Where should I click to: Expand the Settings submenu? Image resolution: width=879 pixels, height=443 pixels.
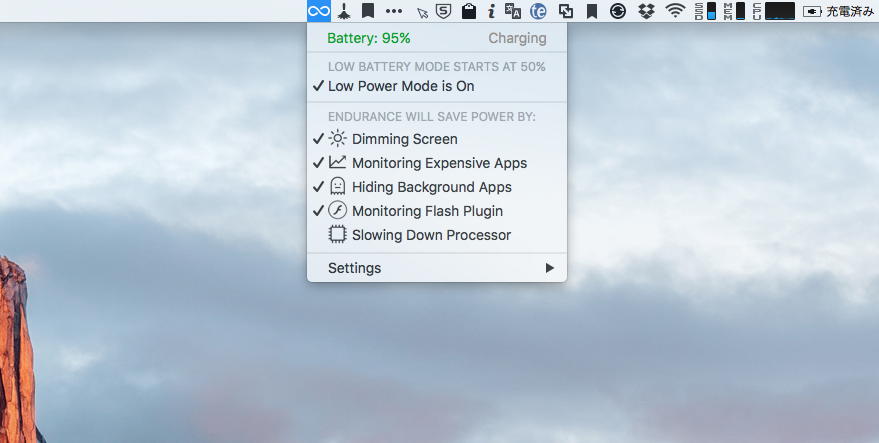[437, 268]
